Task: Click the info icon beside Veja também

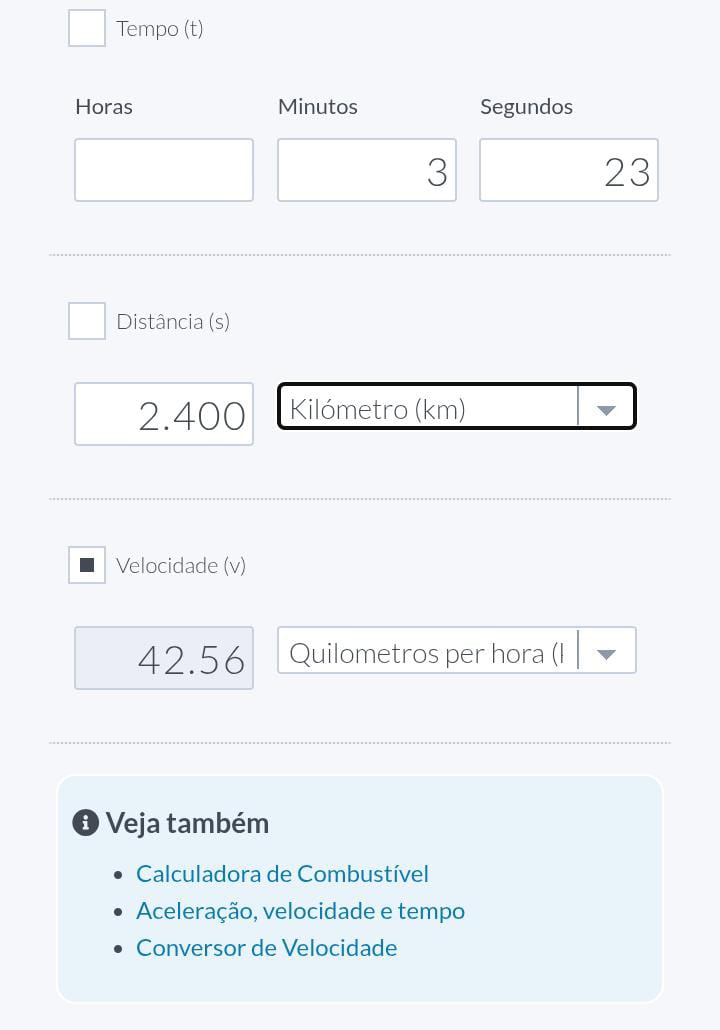Action: (x=85, y=823)
